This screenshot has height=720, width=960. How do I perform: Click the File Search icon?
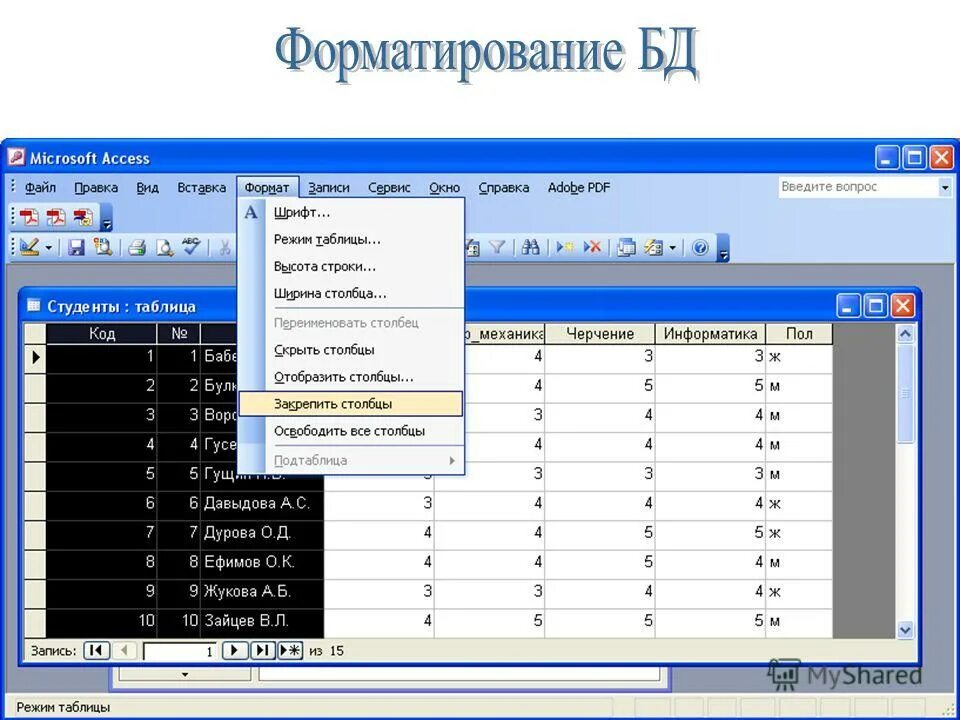(102, 247)
